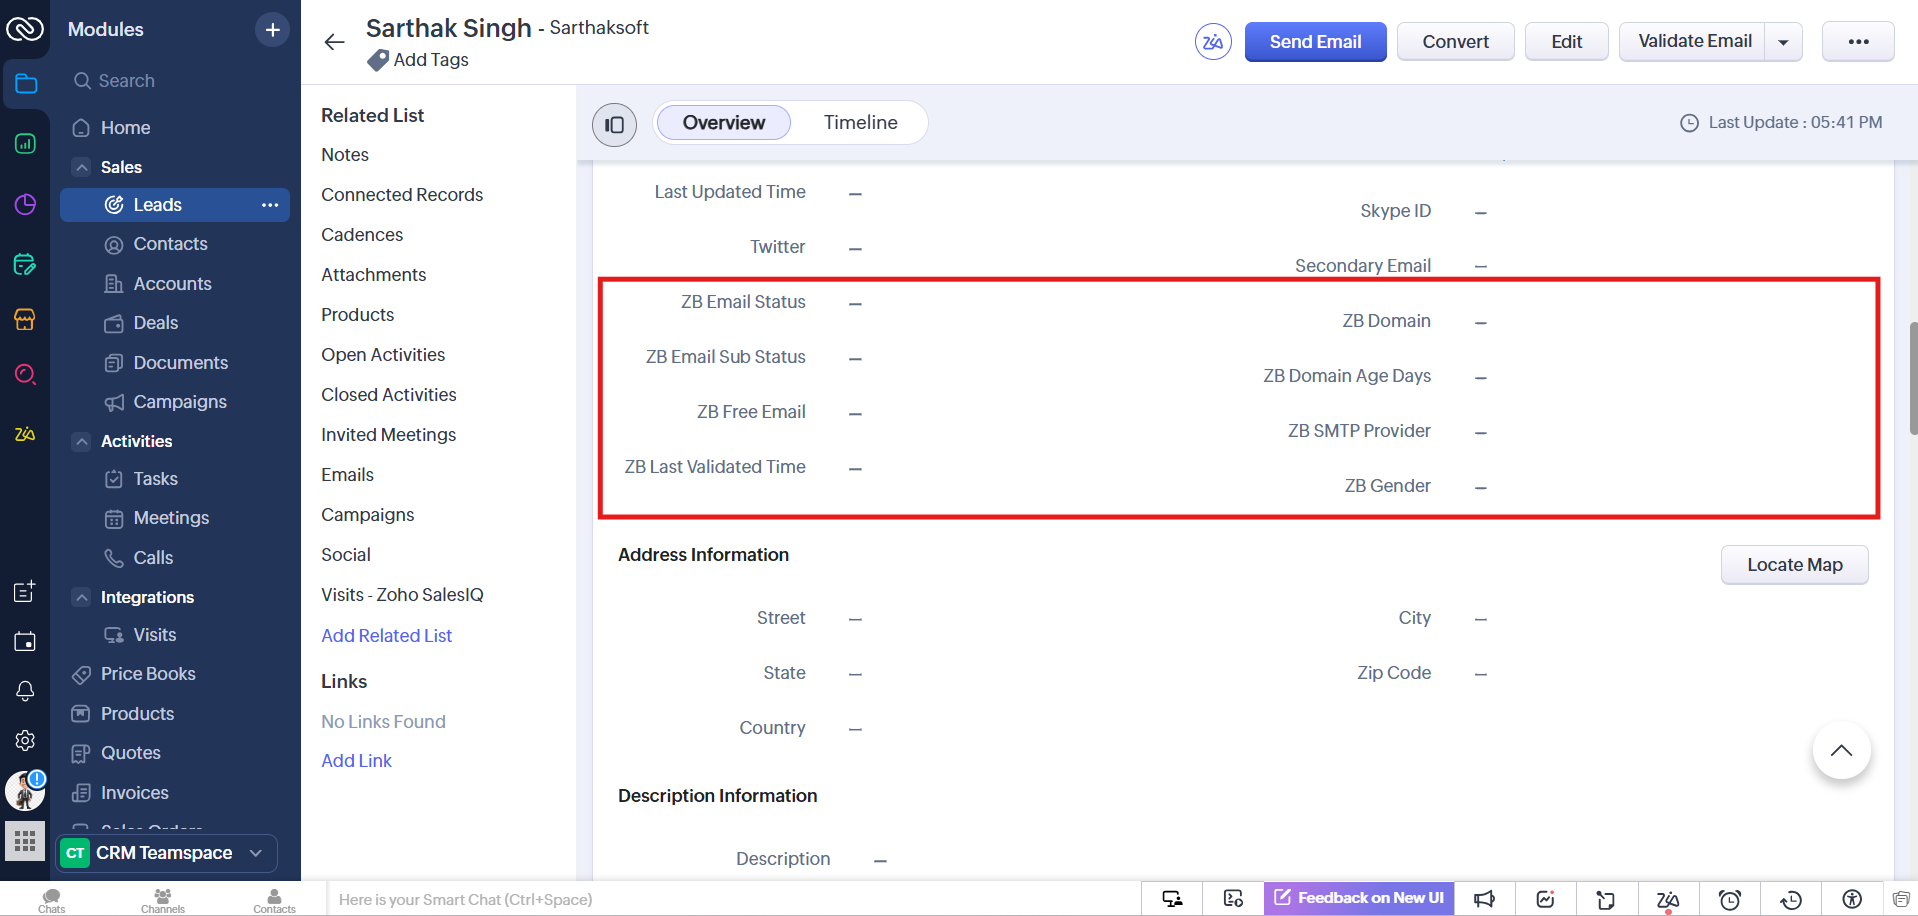Open the app launcher grid icon
Viewport: 1918px width, 916px height.
tap(25, 841)
